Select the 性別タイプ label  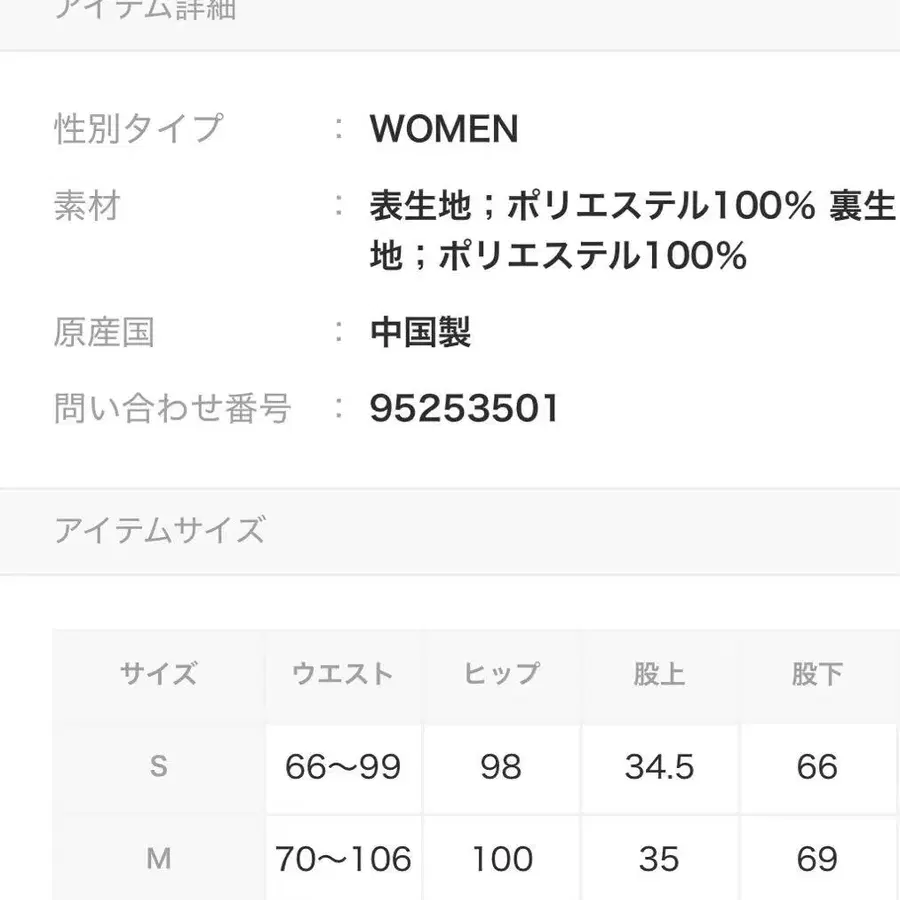138,129
